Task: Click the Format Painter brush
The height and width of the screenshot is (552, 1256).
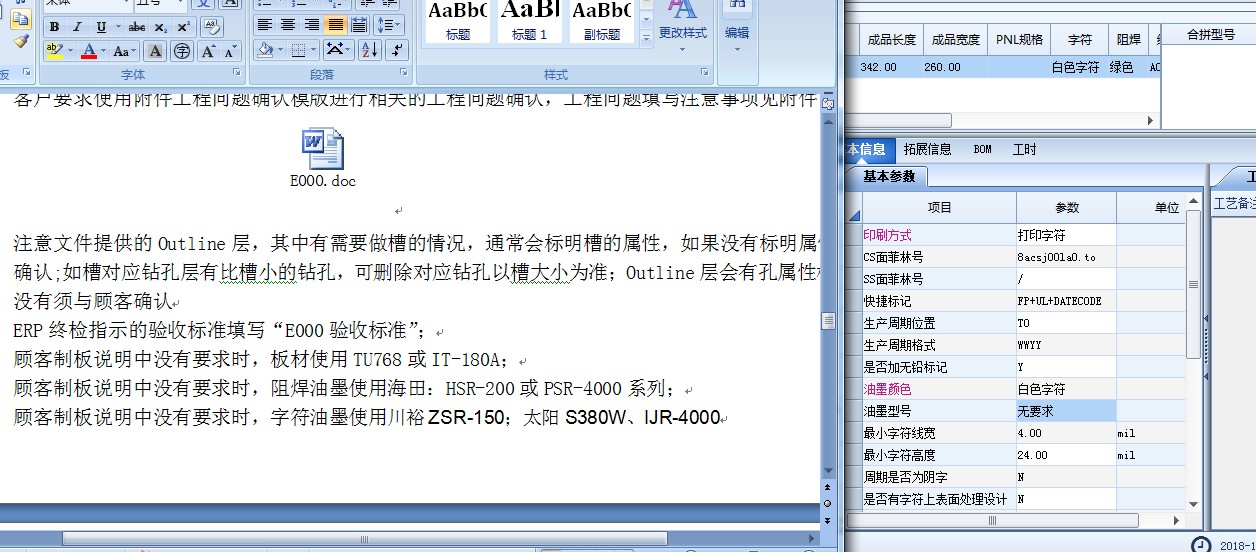Action: coord(21,41)
